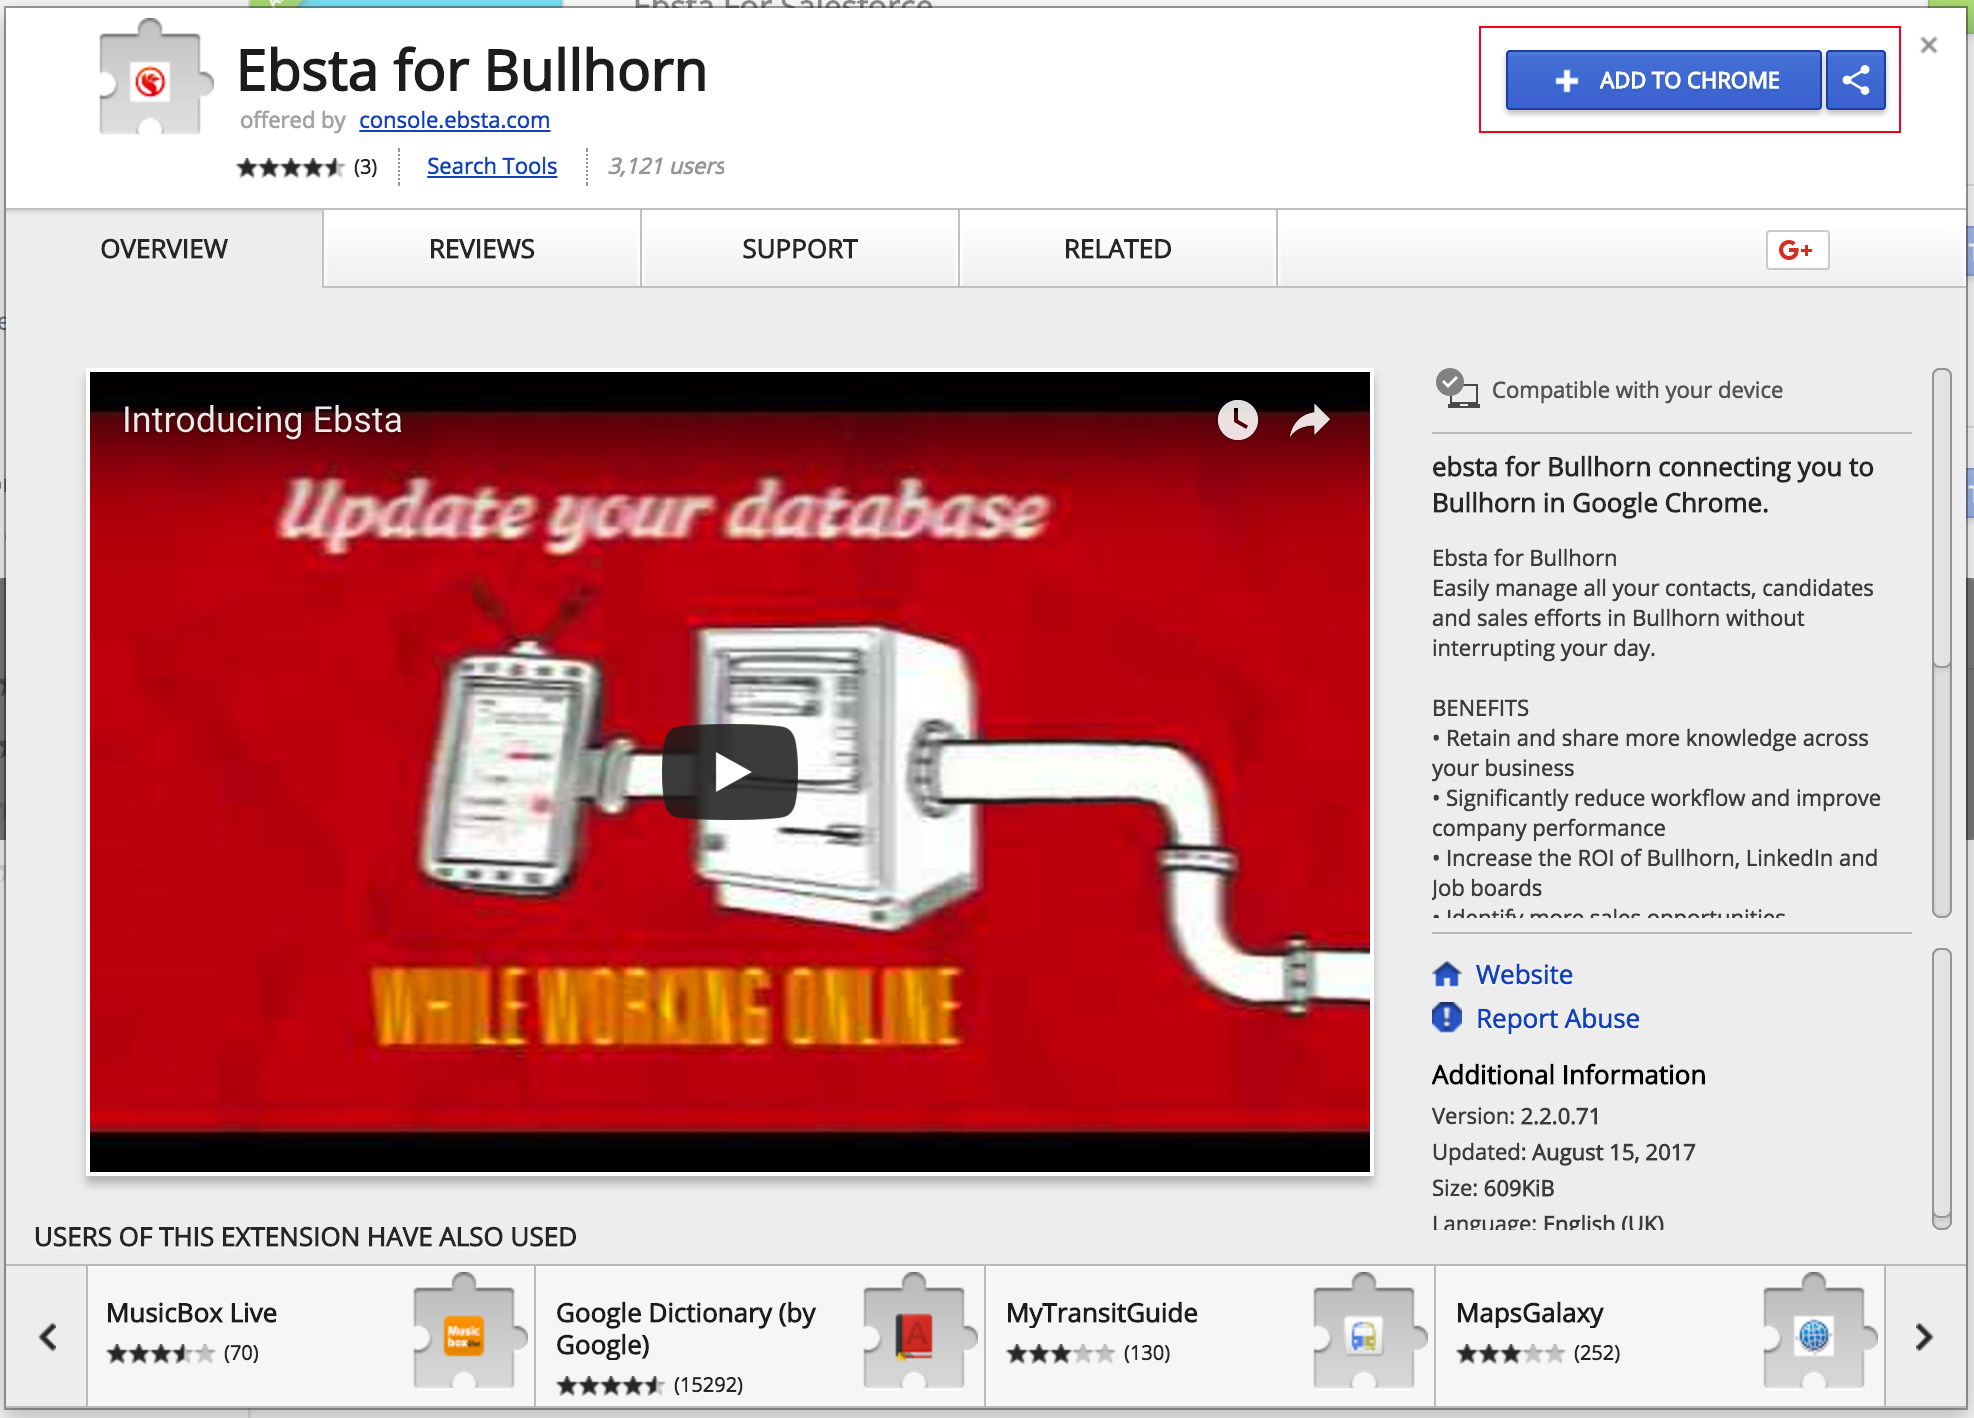Click the share icon next to Add to Chrome
Screen dimensions: 1974x1418
pos(1855,80)
